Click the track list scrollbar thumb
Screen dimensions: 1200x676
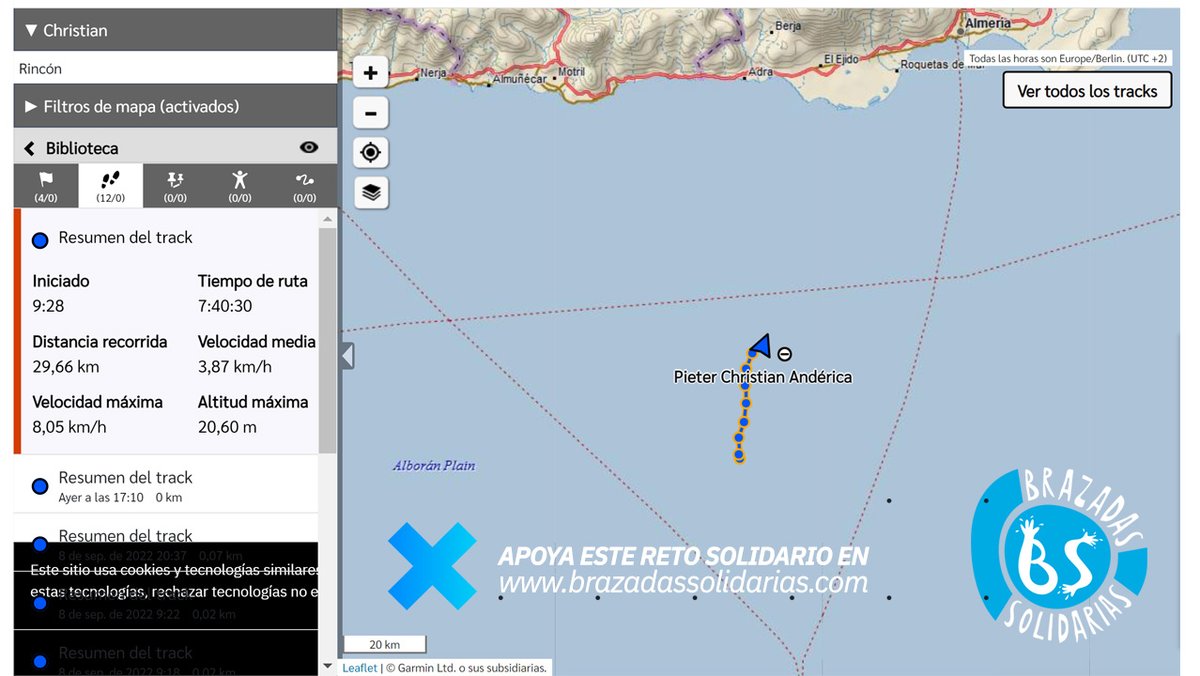327,341
